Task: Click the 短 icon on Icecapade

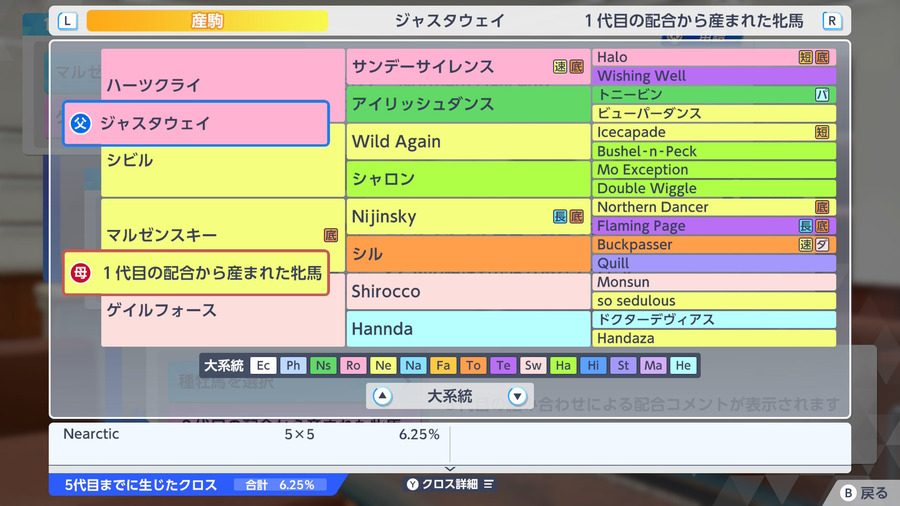Action: [822, 132]
